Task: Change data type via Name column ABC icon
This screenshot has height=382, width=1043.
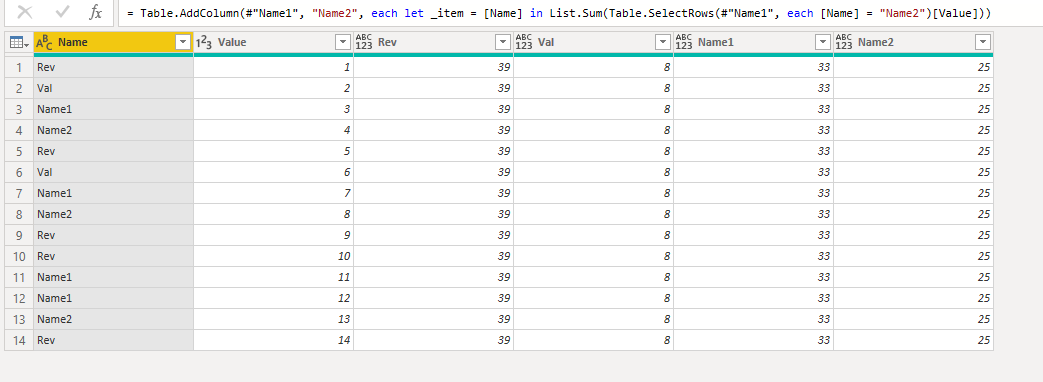Action: tap(44, 43)
